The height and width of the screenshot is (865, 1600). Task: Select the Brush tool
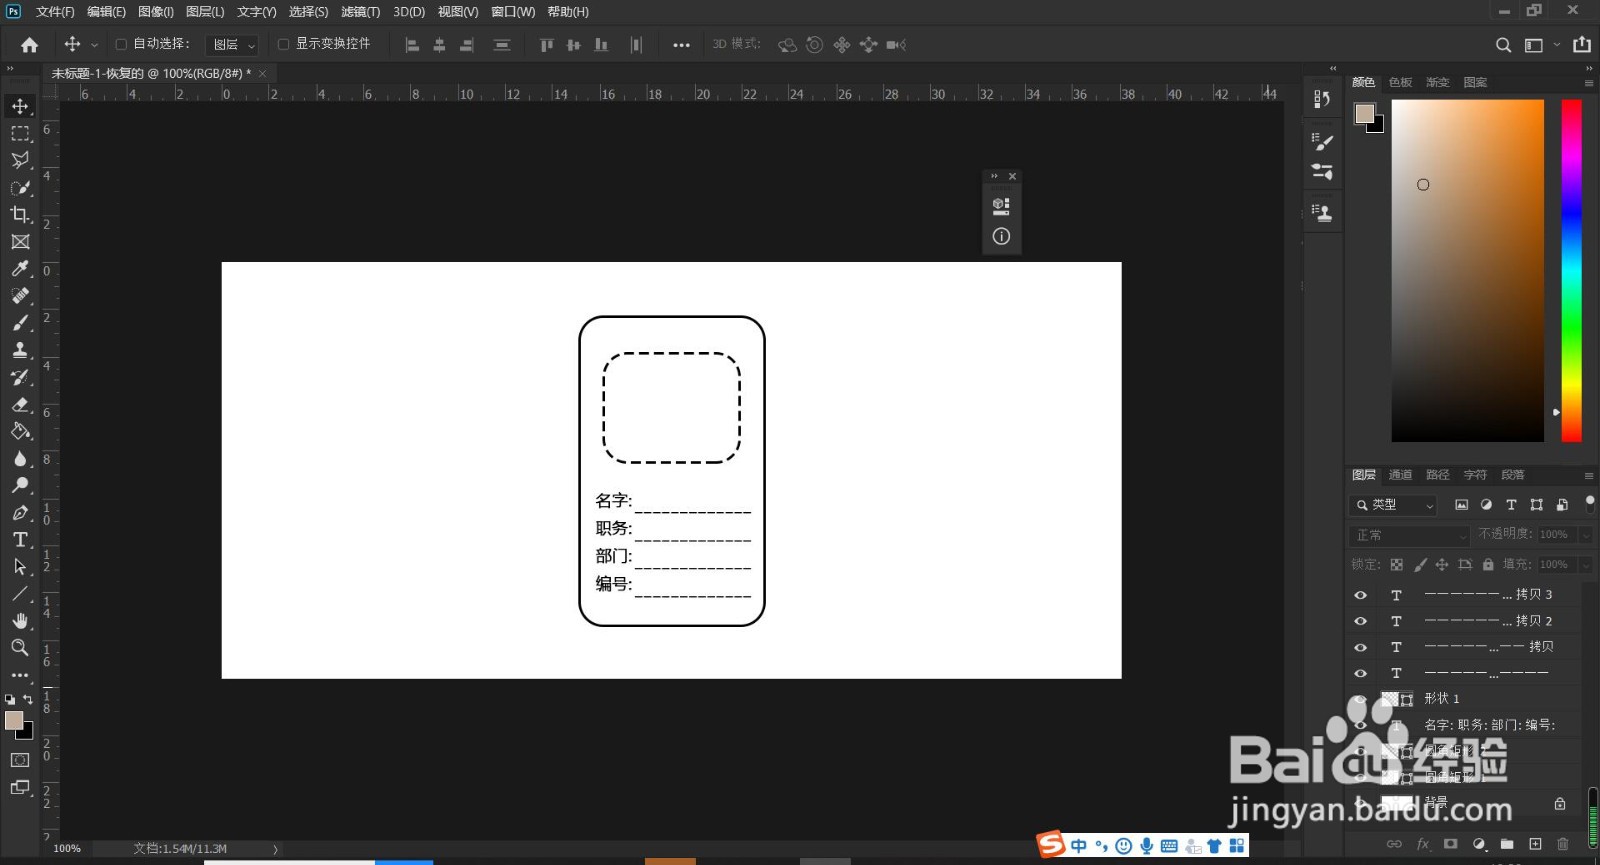pos(20,322)
